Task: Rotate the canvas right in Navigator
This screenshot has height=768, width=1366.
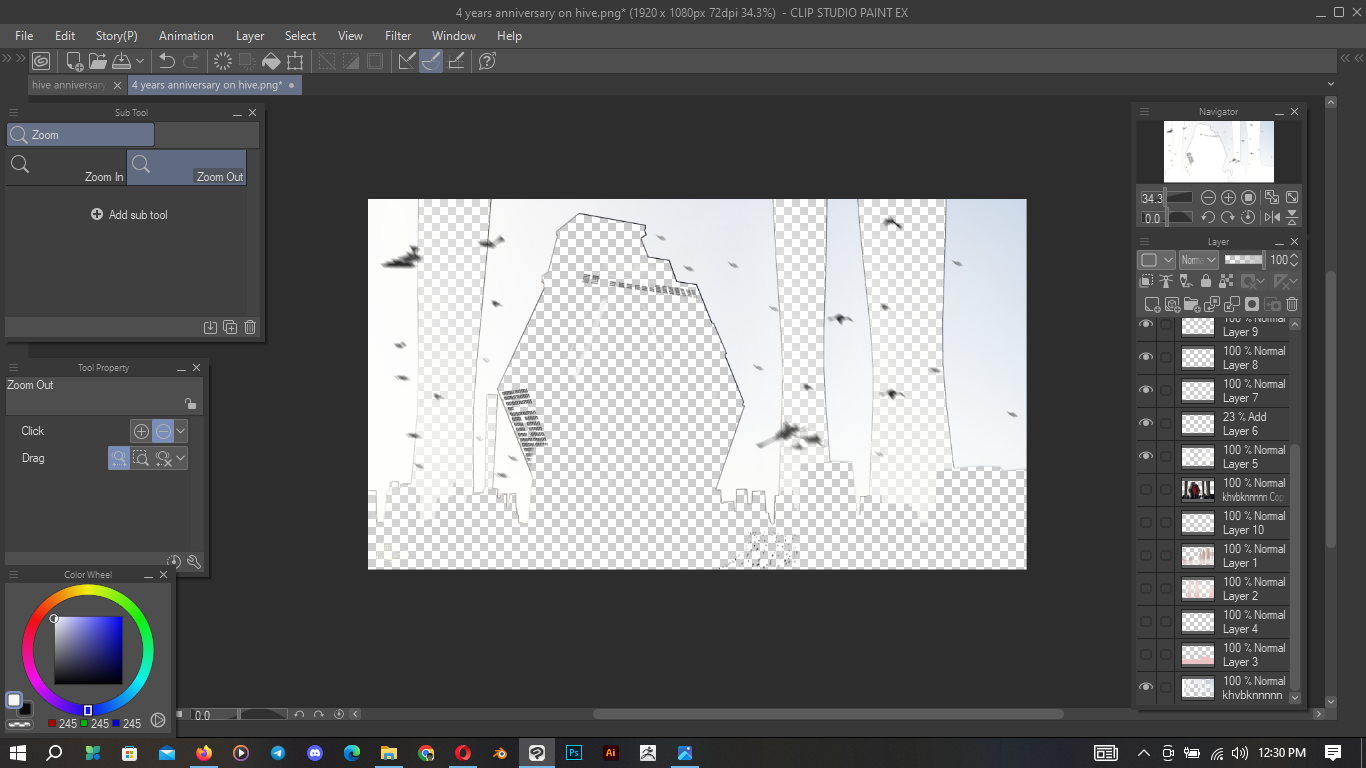Action: [1228, 217]
